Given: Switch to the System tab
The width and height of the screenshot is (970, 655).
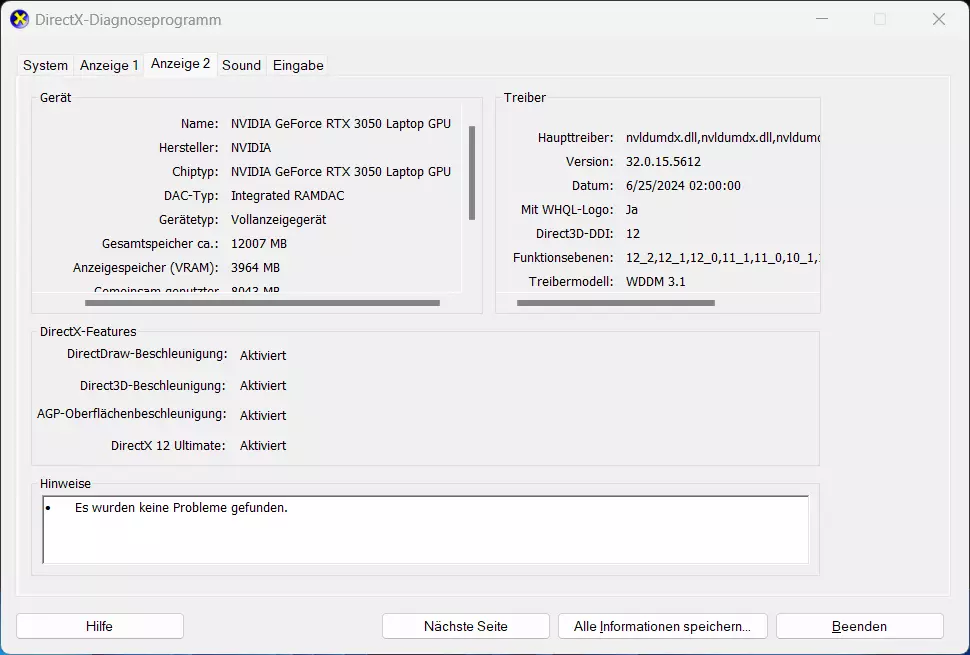Looking at the screenshot, I should [45, 65].
